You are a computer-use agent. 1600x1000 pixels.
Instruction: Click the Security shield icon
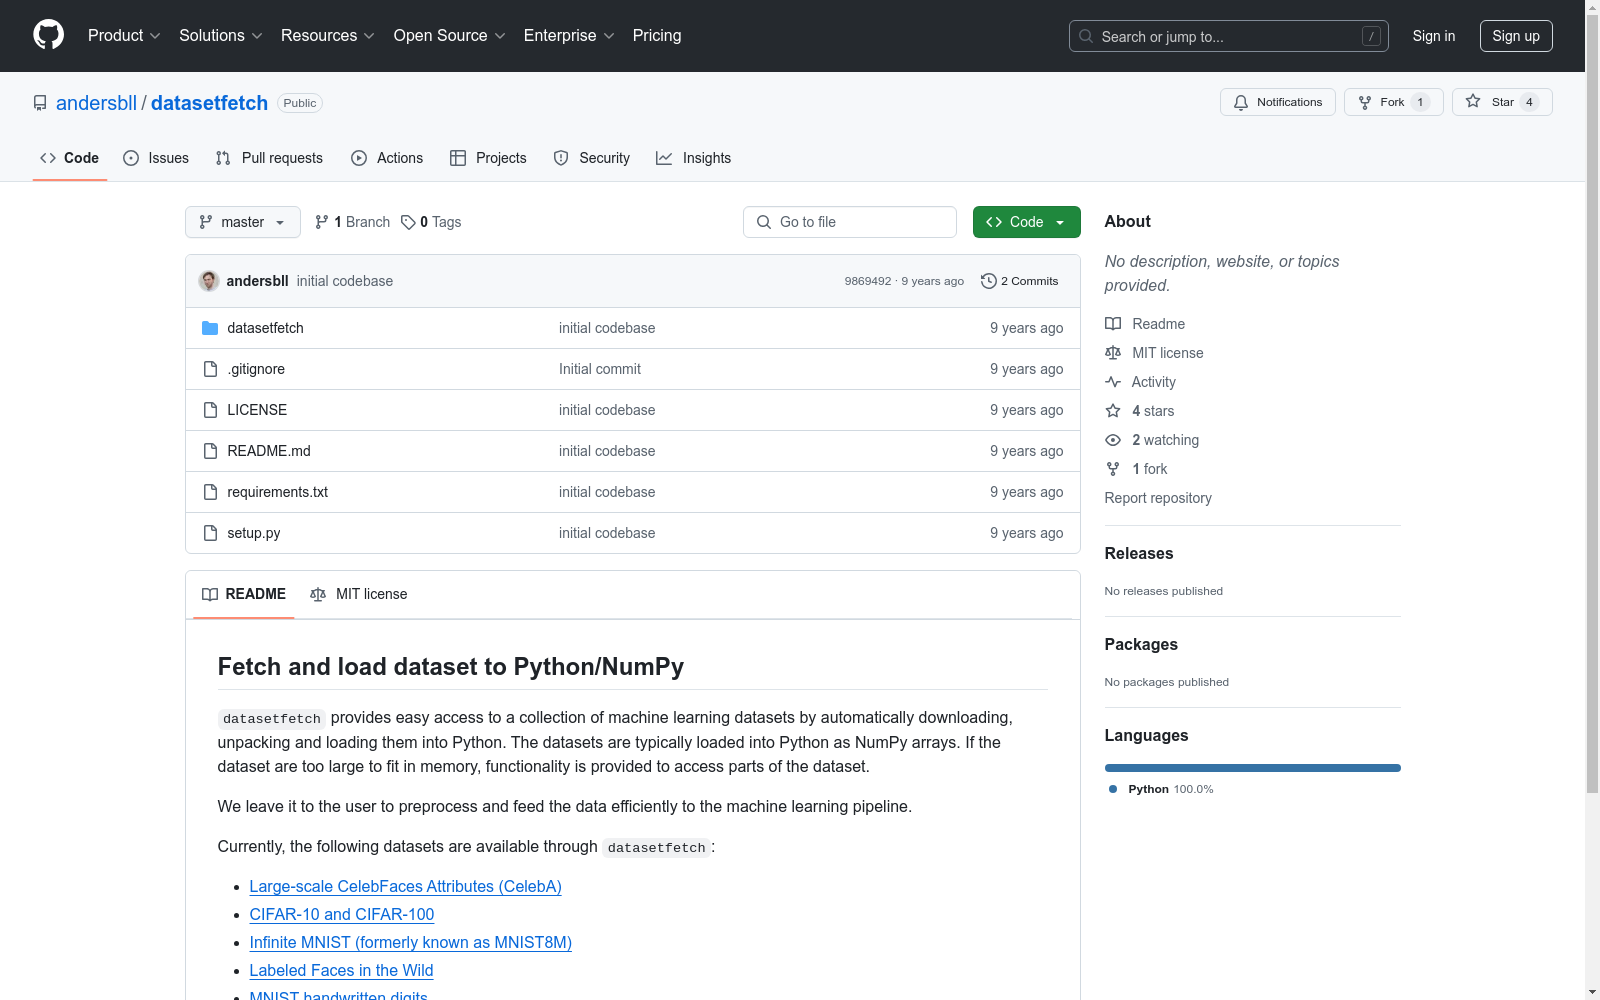click(x=561, y=158)
